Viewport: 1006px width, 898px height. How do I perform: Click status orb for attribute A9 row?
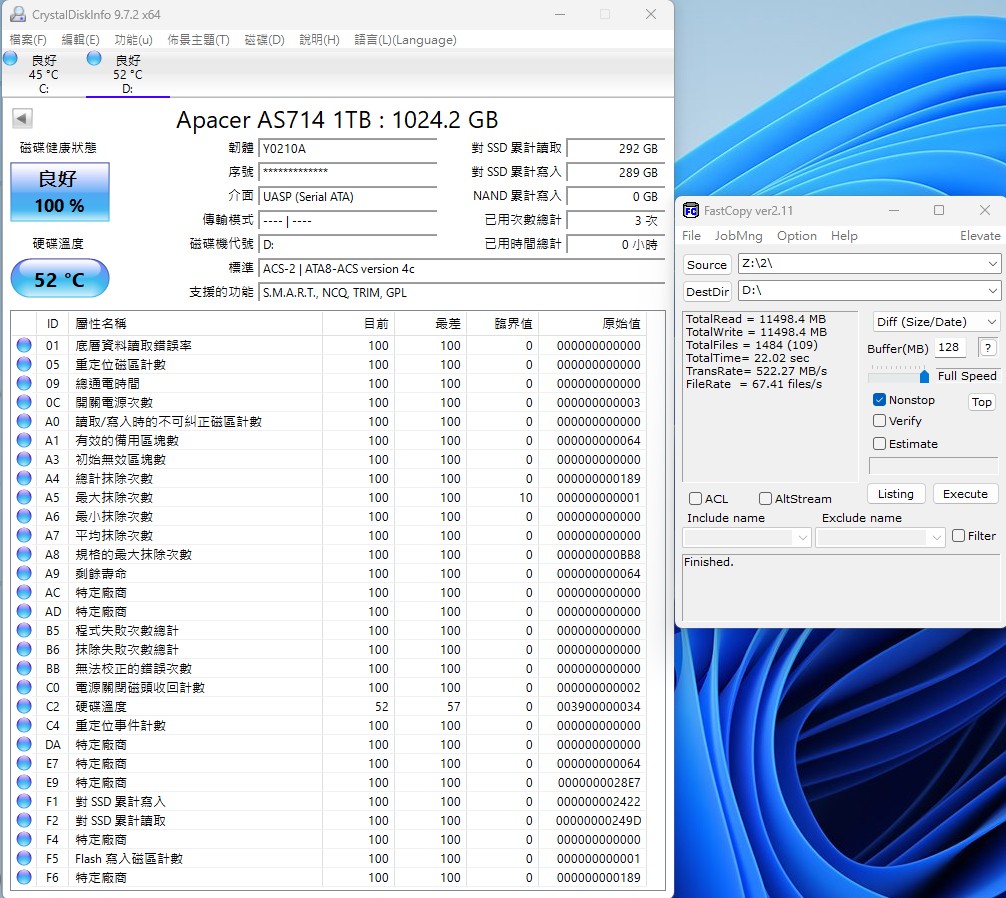(x=24, y=573)
